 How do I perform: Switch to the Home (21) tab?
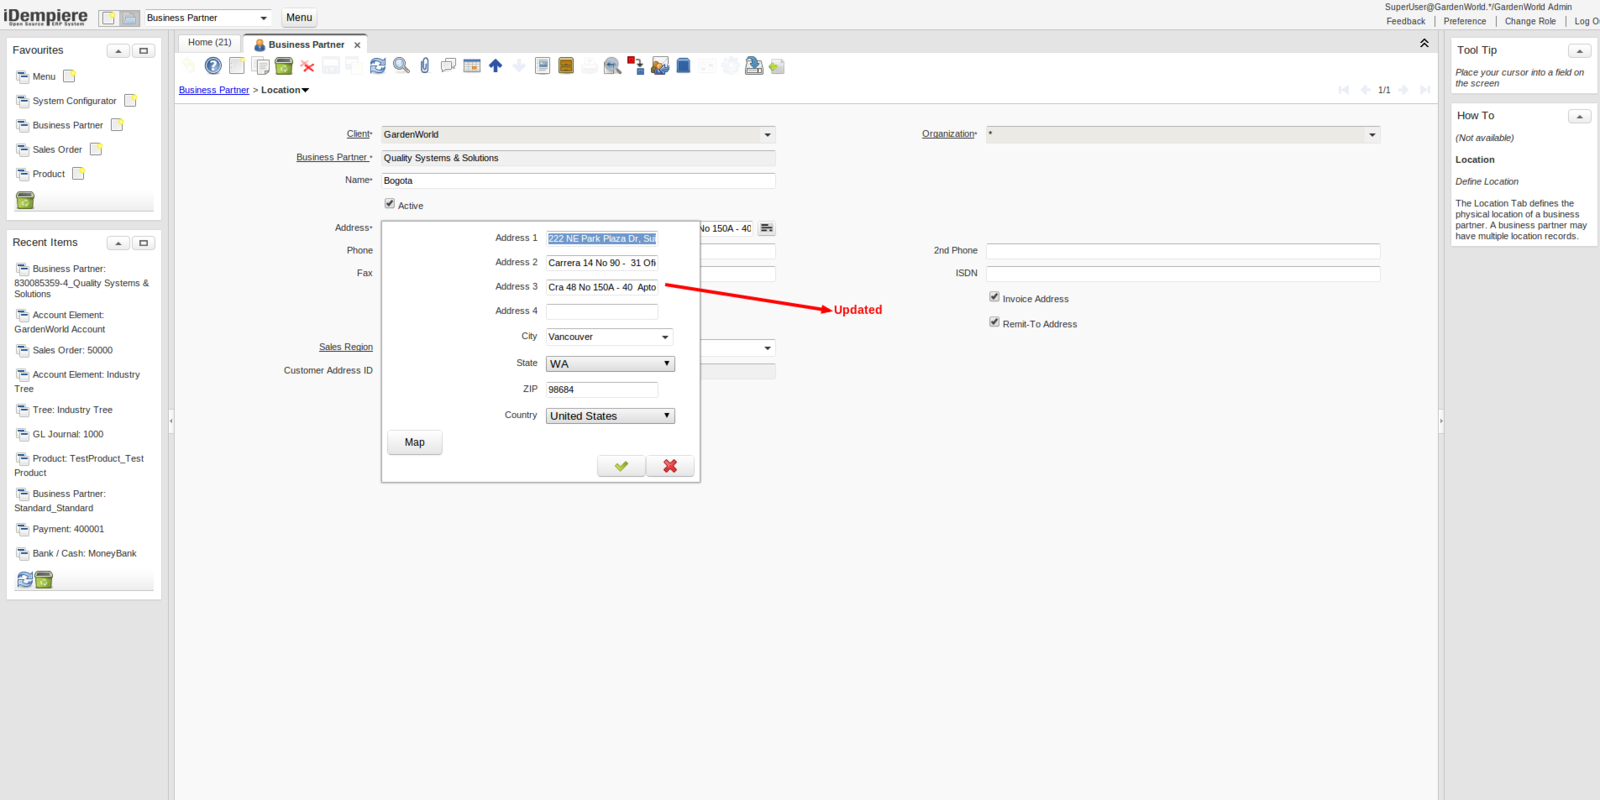(209, 43)
